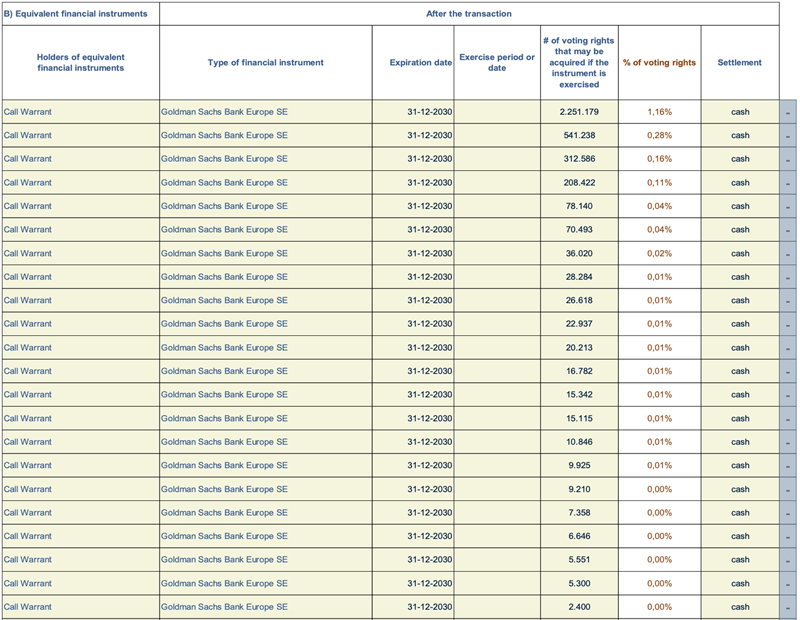Delete the 312.586 voting rights row
Image resolution: width=800 pixels, height=620 pixels.
[x=788, y=159]
